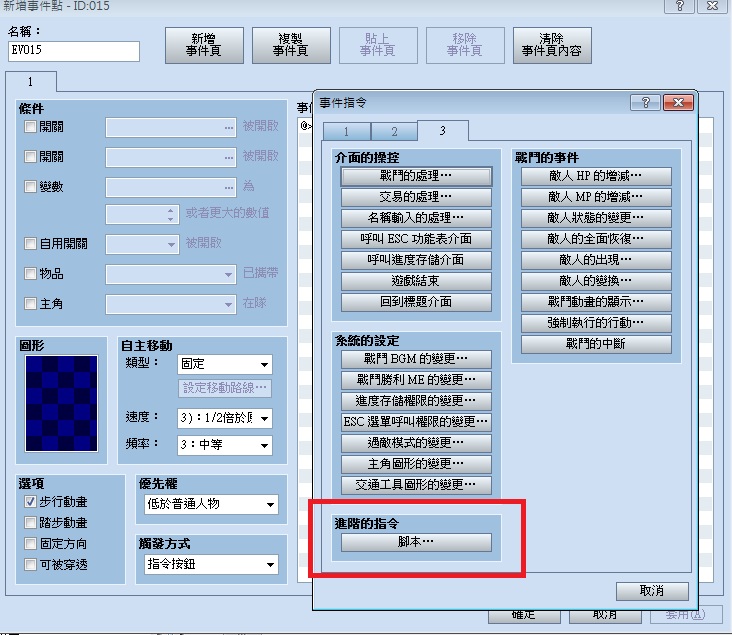Click 取消 in the 事件指令 dialog

pyautogui.click(x=652, y=591)
